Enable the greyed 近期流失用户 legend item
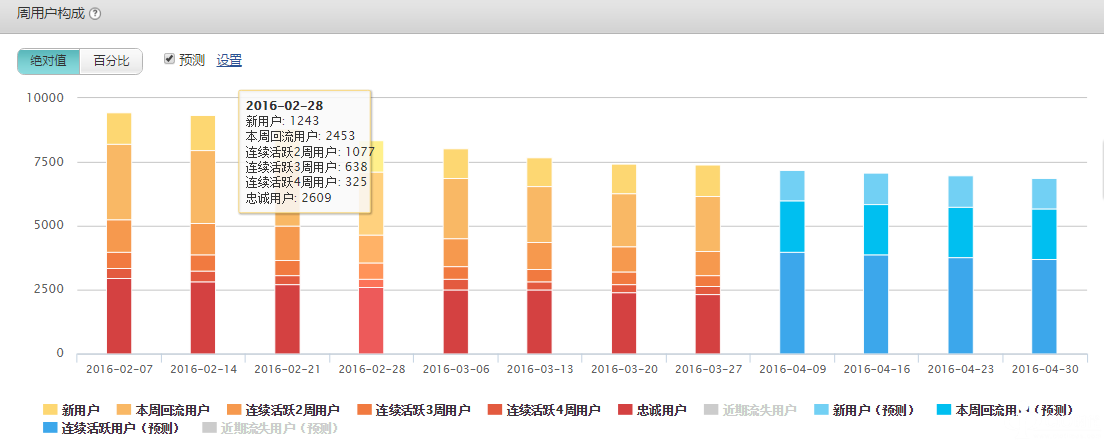The image size is (1104, 442). click(x=711, y=410)
